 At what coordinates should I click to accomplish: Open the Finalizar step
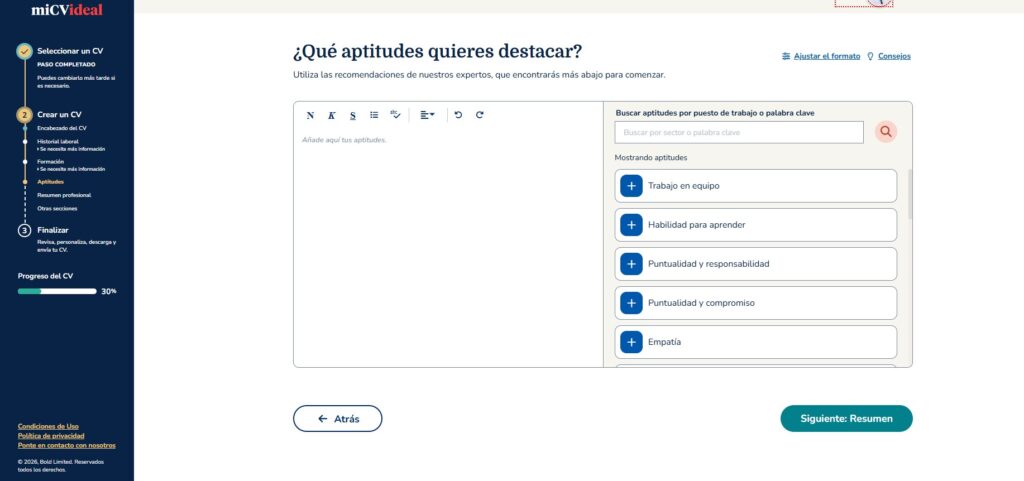tap(53, 230)
